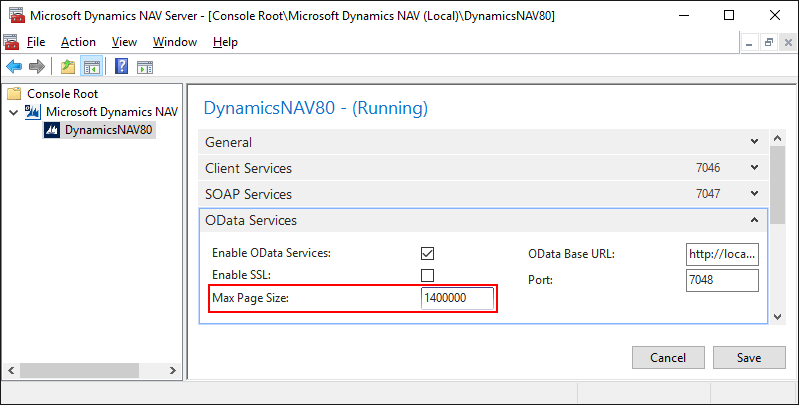This screenshot has width=799, height=405.
Task: Click the Back arrow toolbar icon
Action: point(14,67)
